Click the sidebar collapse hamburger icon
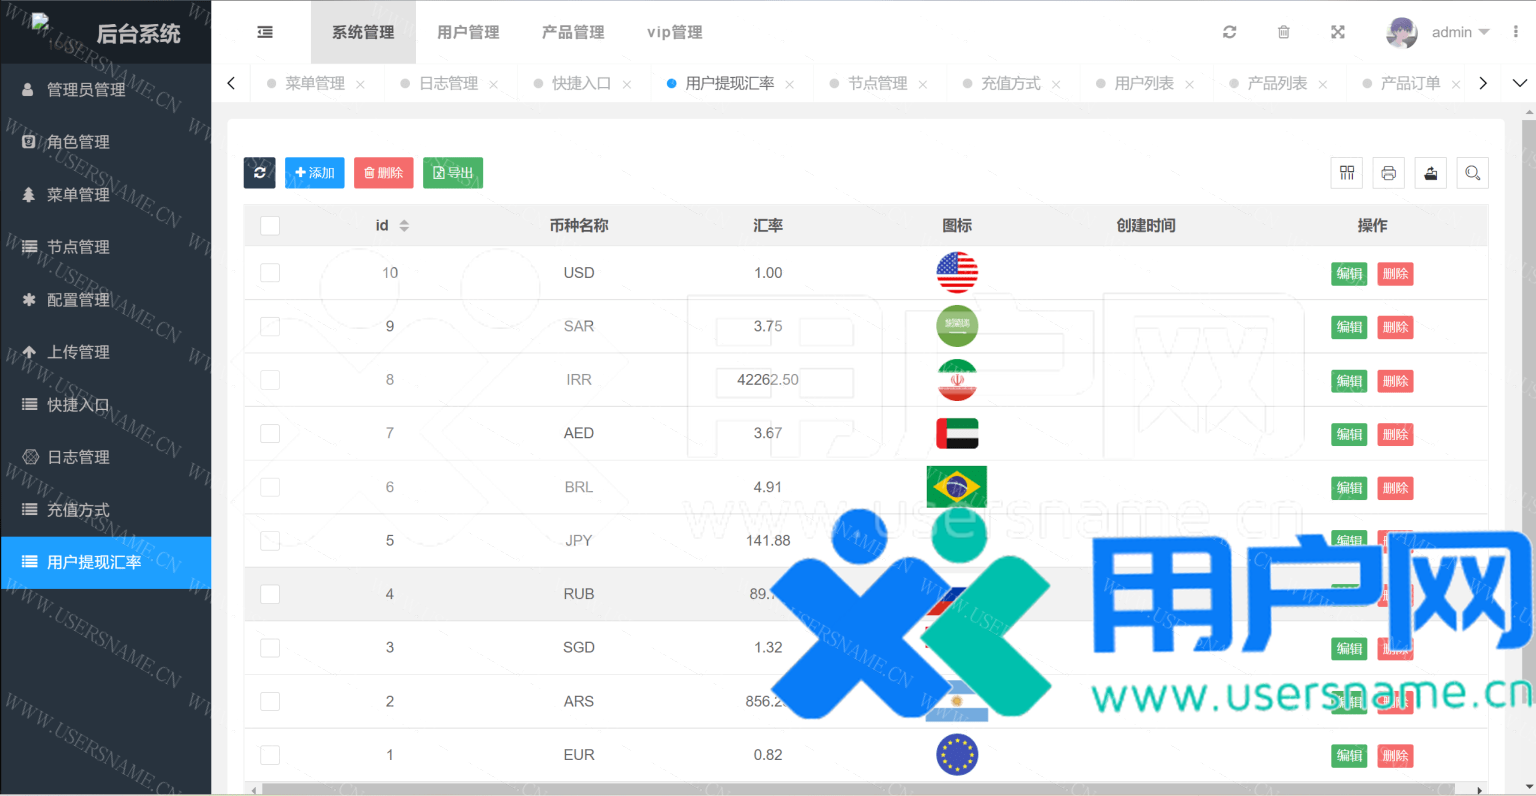 pyautogui.click(x=265, y=32)
